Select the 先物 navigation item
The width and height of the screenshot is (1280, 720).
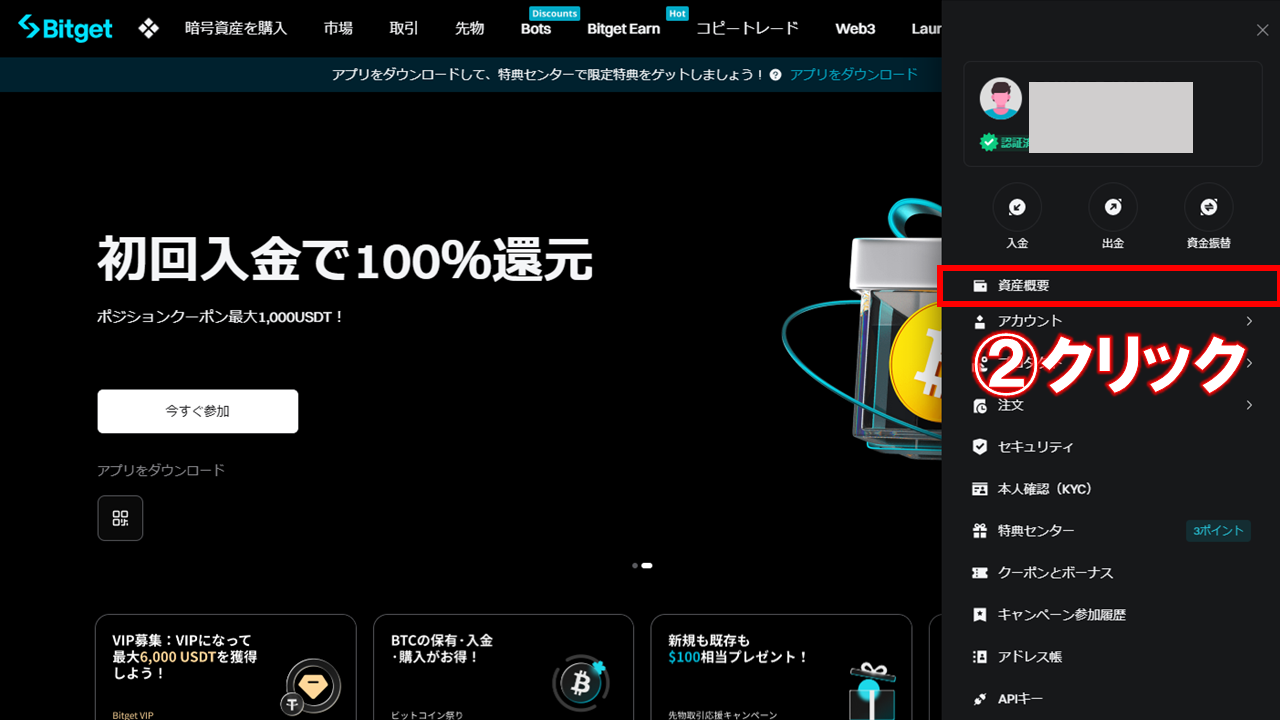469,28
